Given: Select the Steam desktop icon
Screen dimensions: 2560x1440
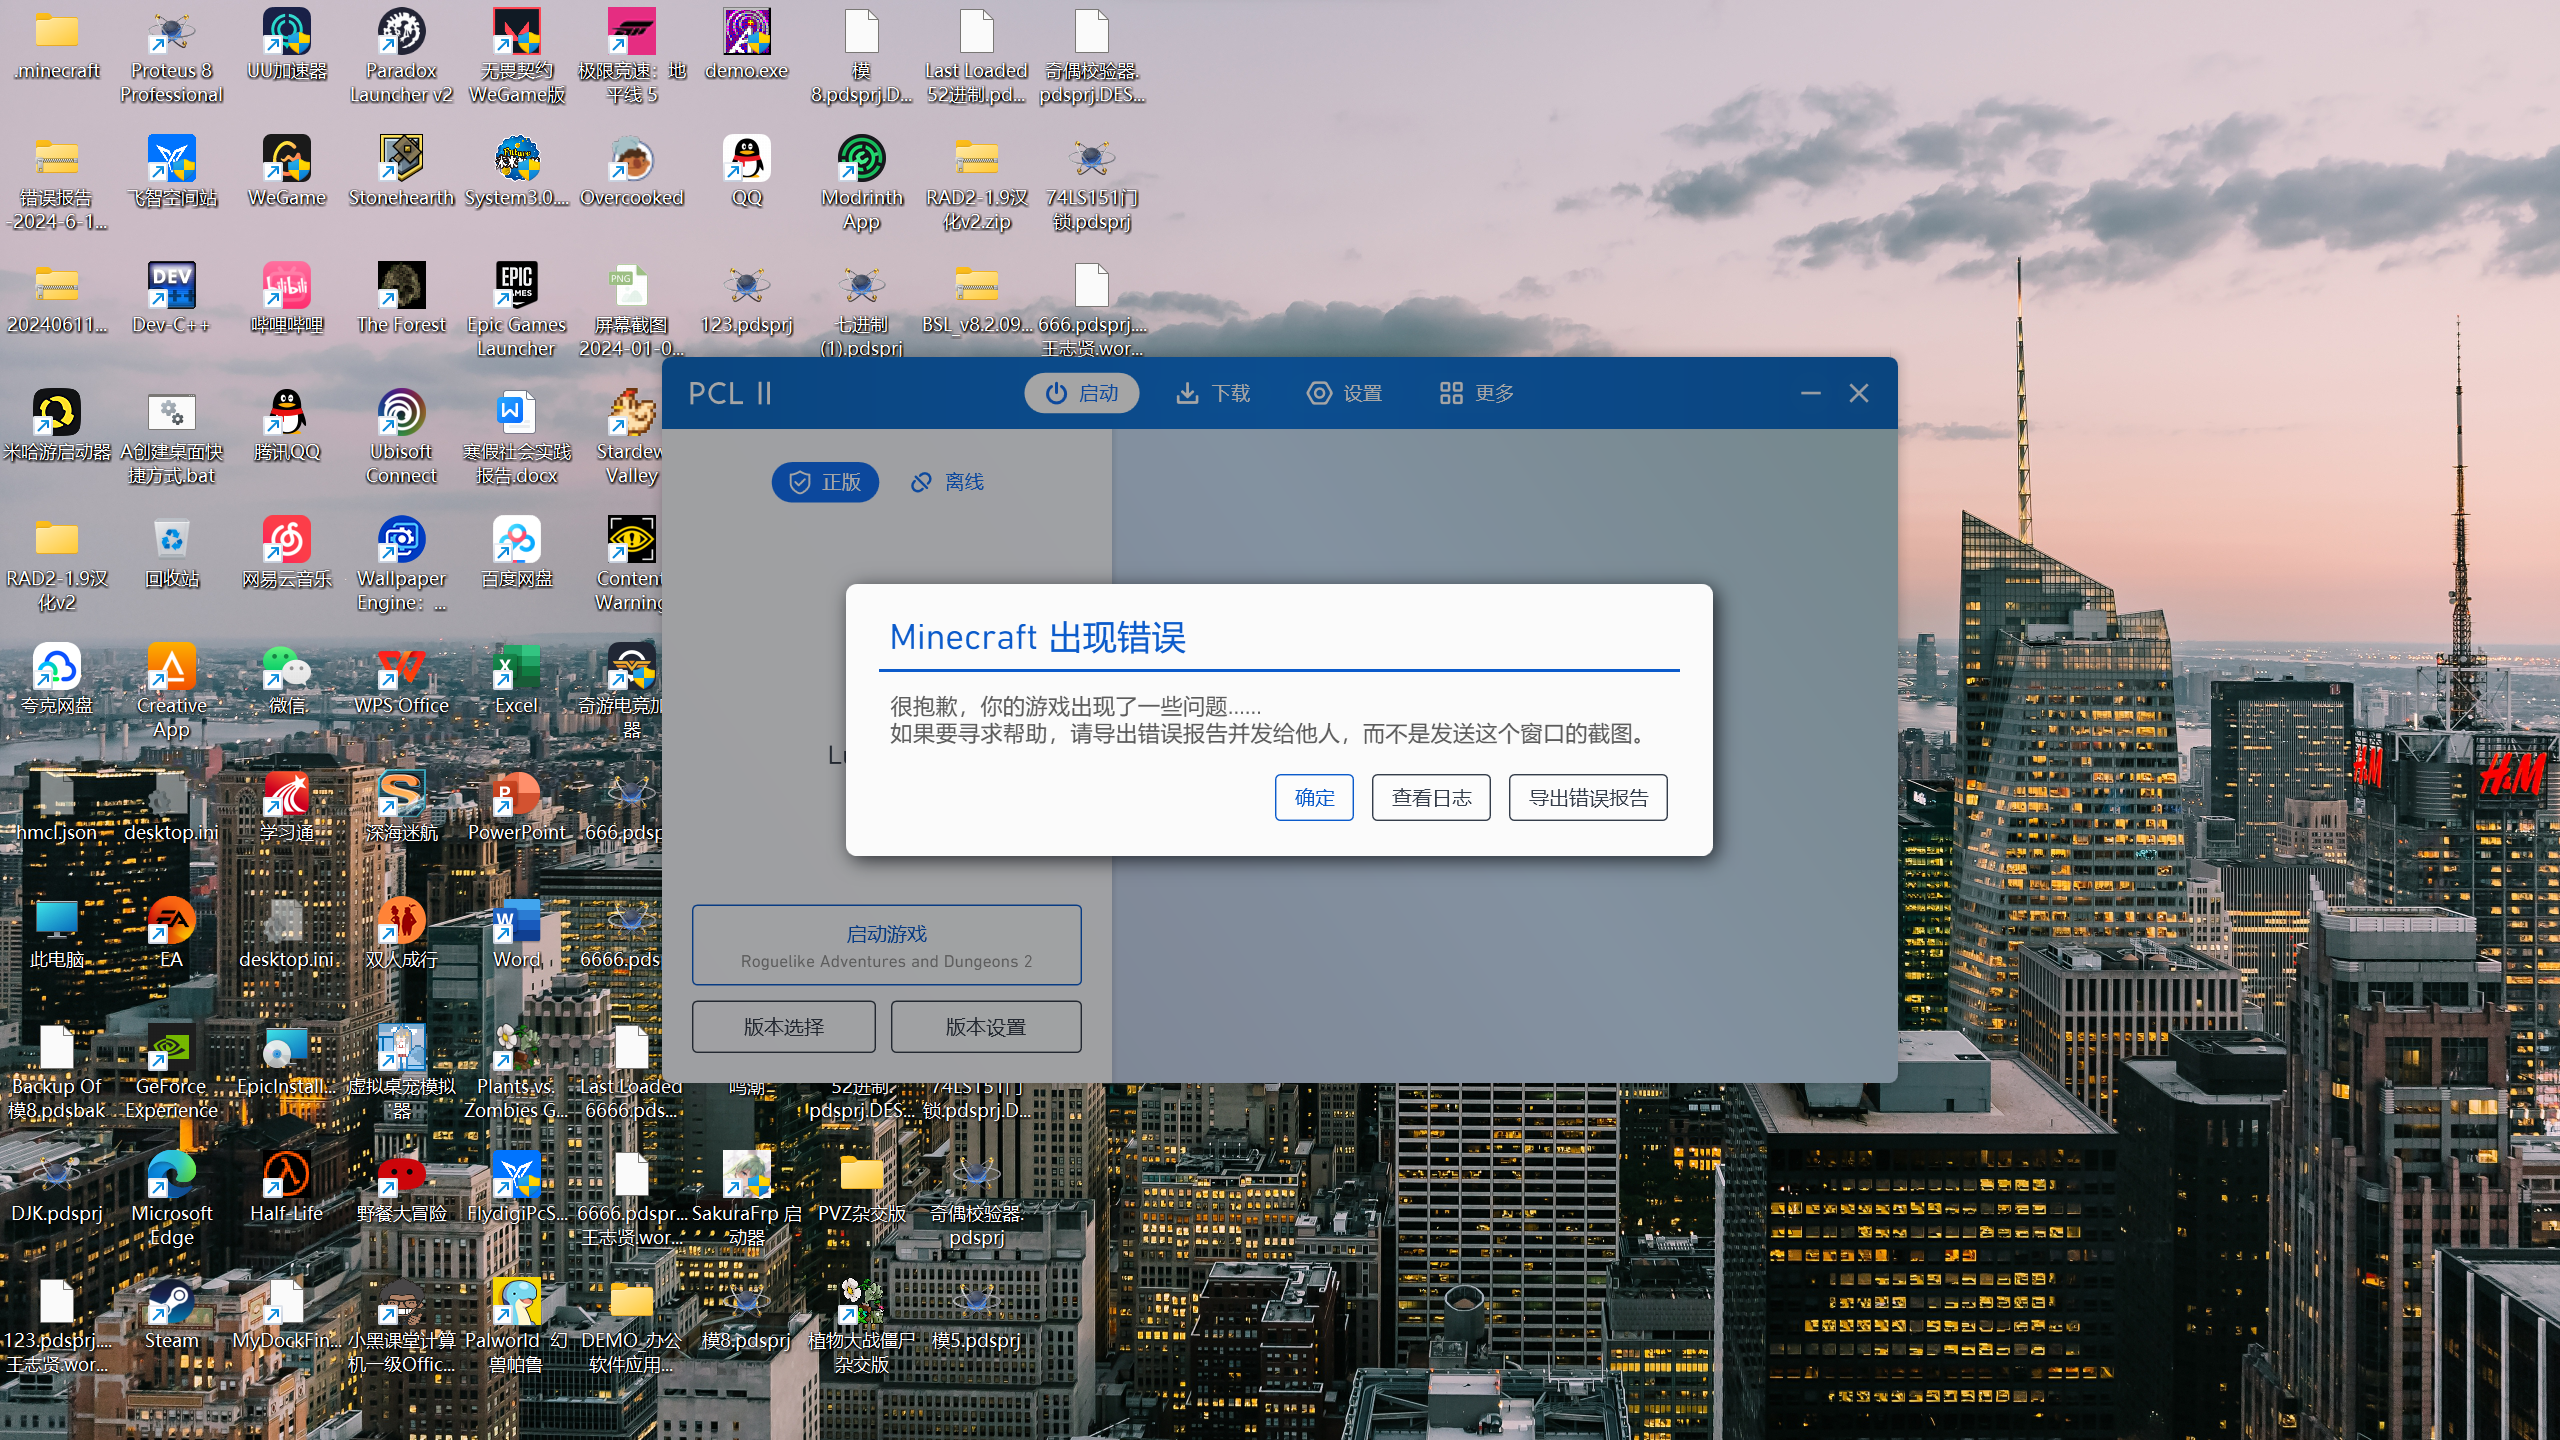Looking at the screenshot, I should click(172, 1315).
